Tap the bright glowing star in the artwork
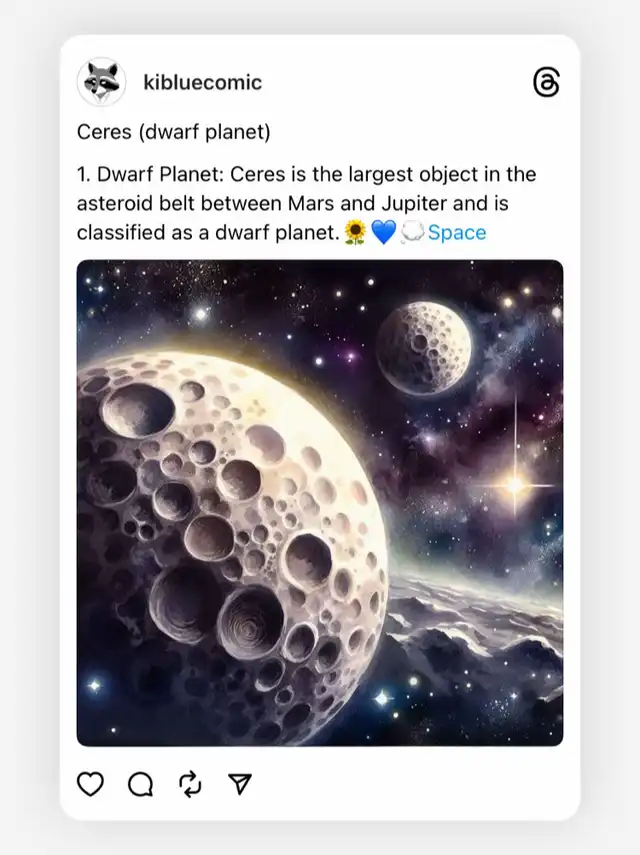Viewport: 640px width, 855px height. pyautogui.click(x=514, y=485)
